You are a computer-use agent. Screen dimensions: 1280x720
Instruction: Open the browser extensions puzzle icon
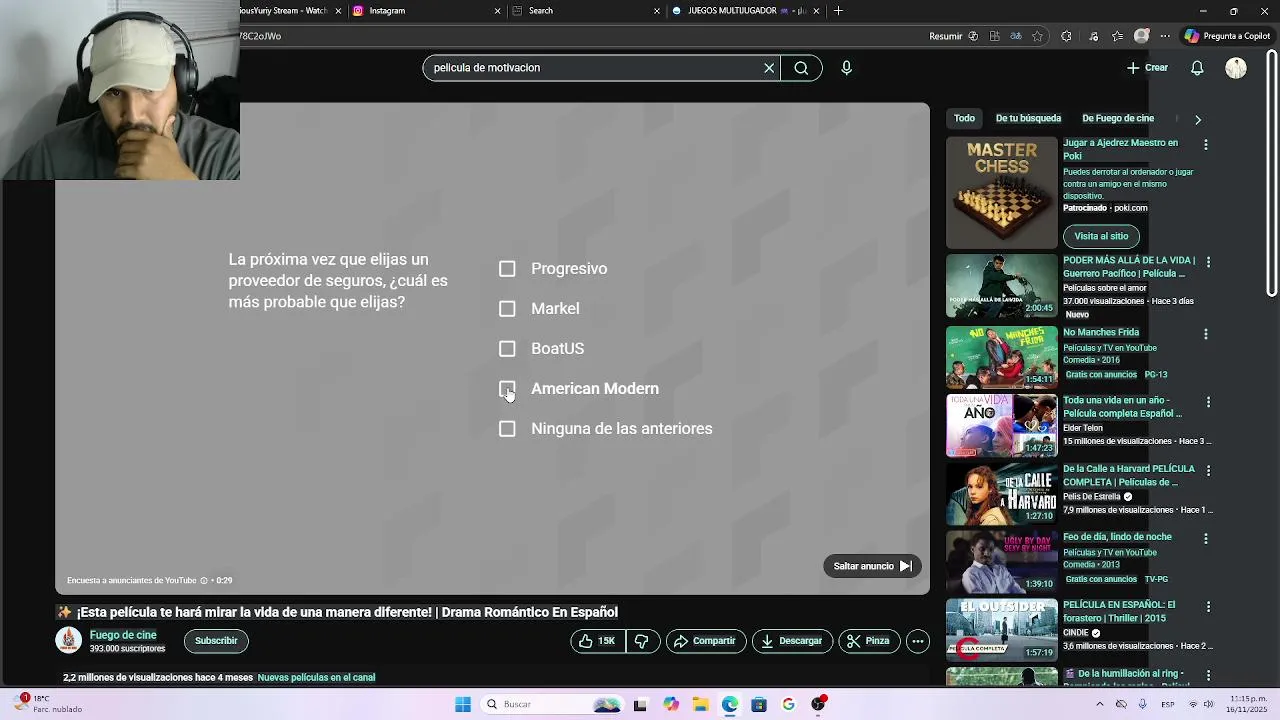(1066, 36)
